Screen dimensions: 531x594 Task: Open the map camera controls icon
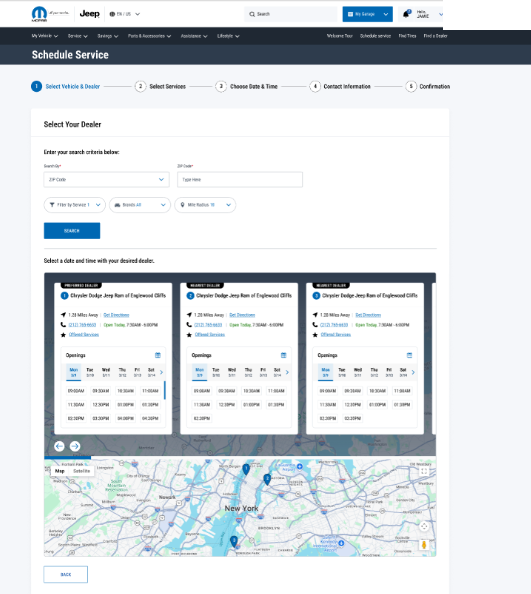click(x=424, y=526)
